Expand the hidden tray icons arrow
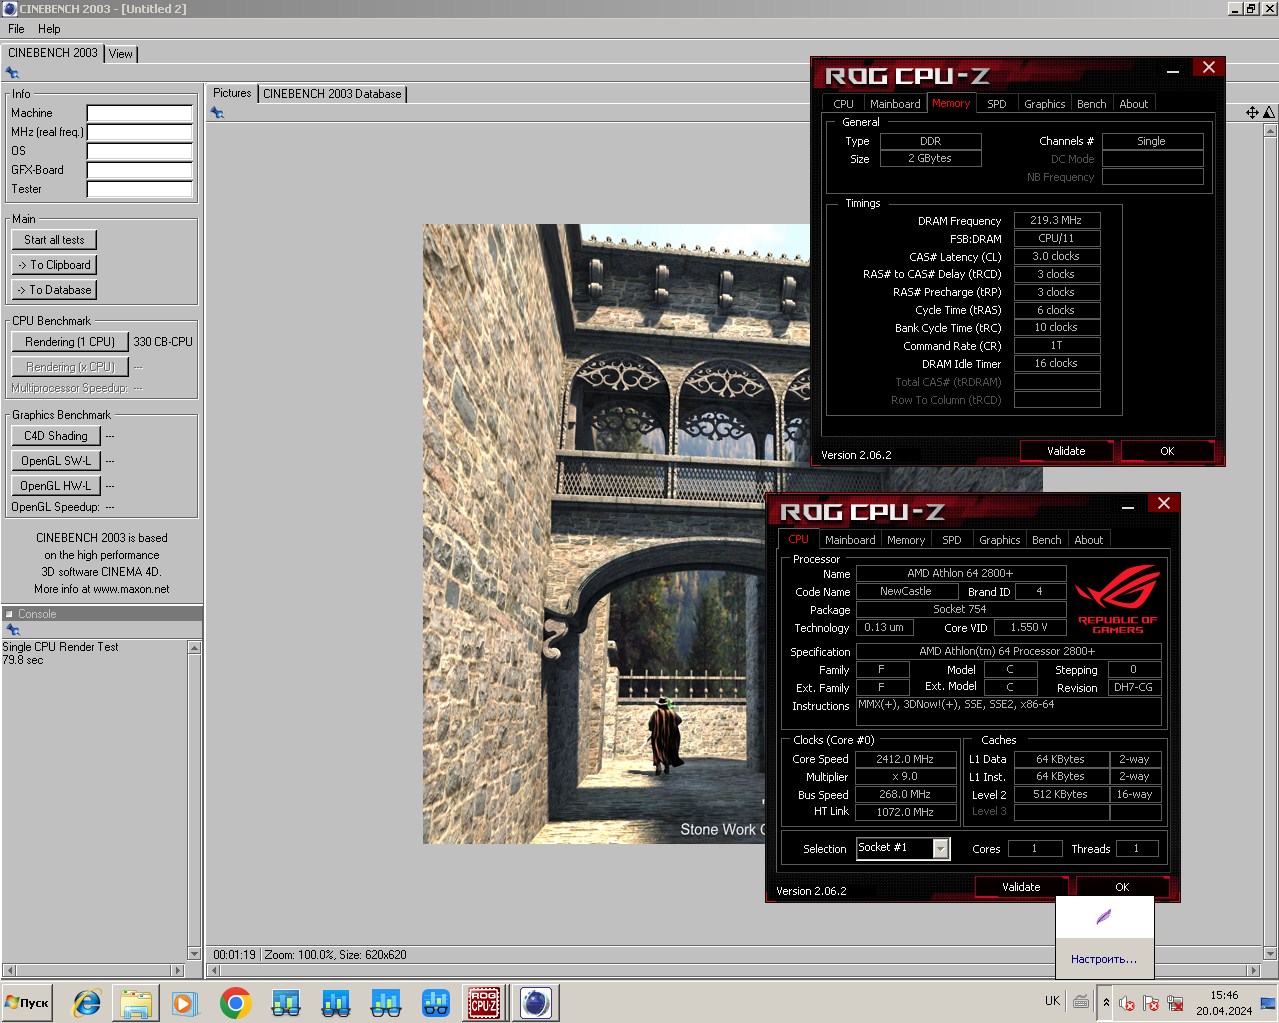The height and width of the screenshot is (1023, 1279). point(1106,1002)
